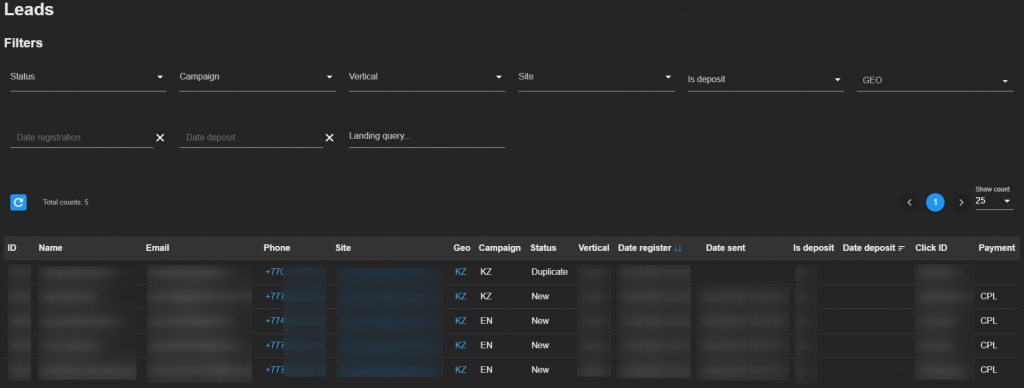1024x388 pixels.
Task: Click the Date deposit input field
Action: 251,138
